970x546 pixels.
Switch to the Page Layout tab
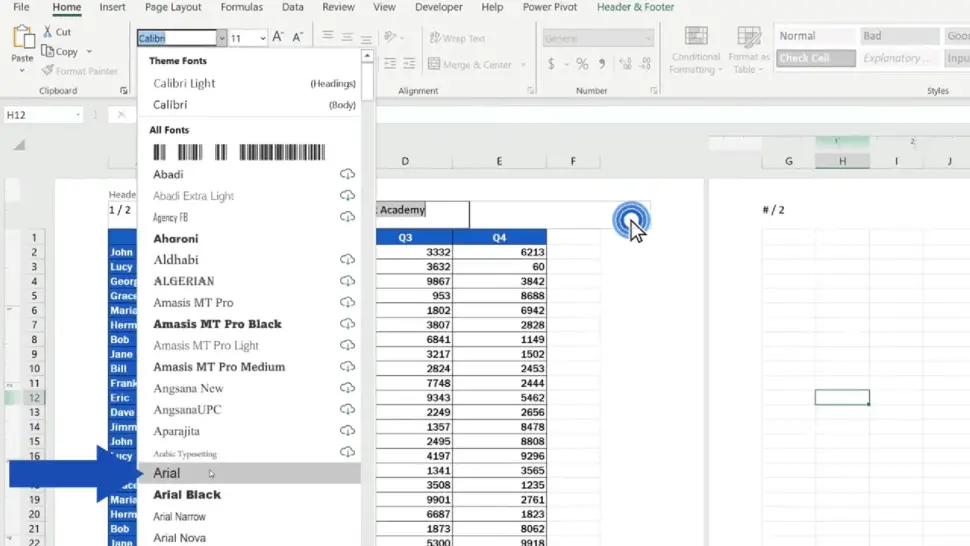(173, 7)
